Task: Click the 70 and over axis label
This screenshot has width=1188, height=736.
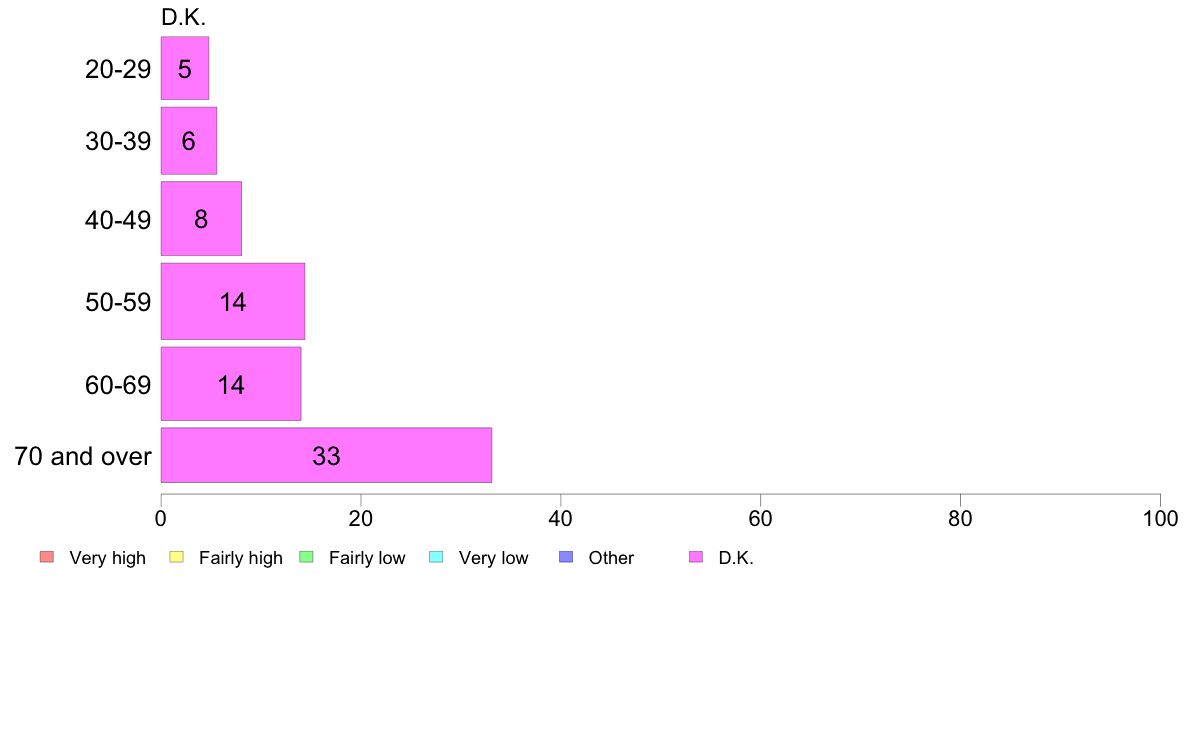Action: coord(83,456)
